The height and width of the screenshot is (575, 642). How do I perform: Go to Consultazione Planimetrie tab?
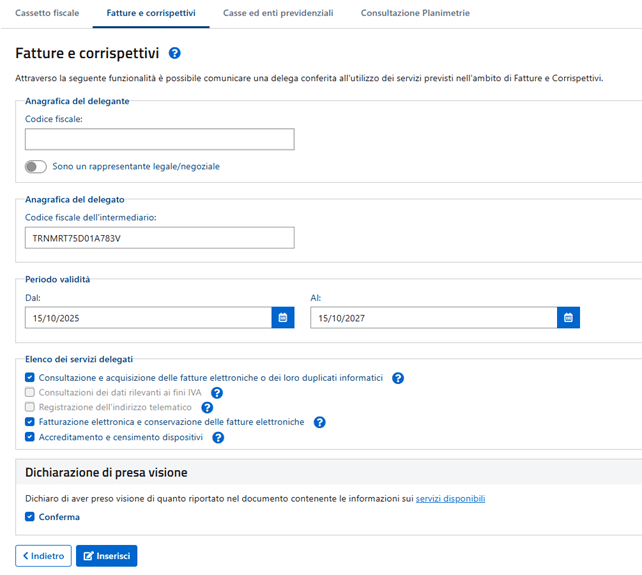415,13
